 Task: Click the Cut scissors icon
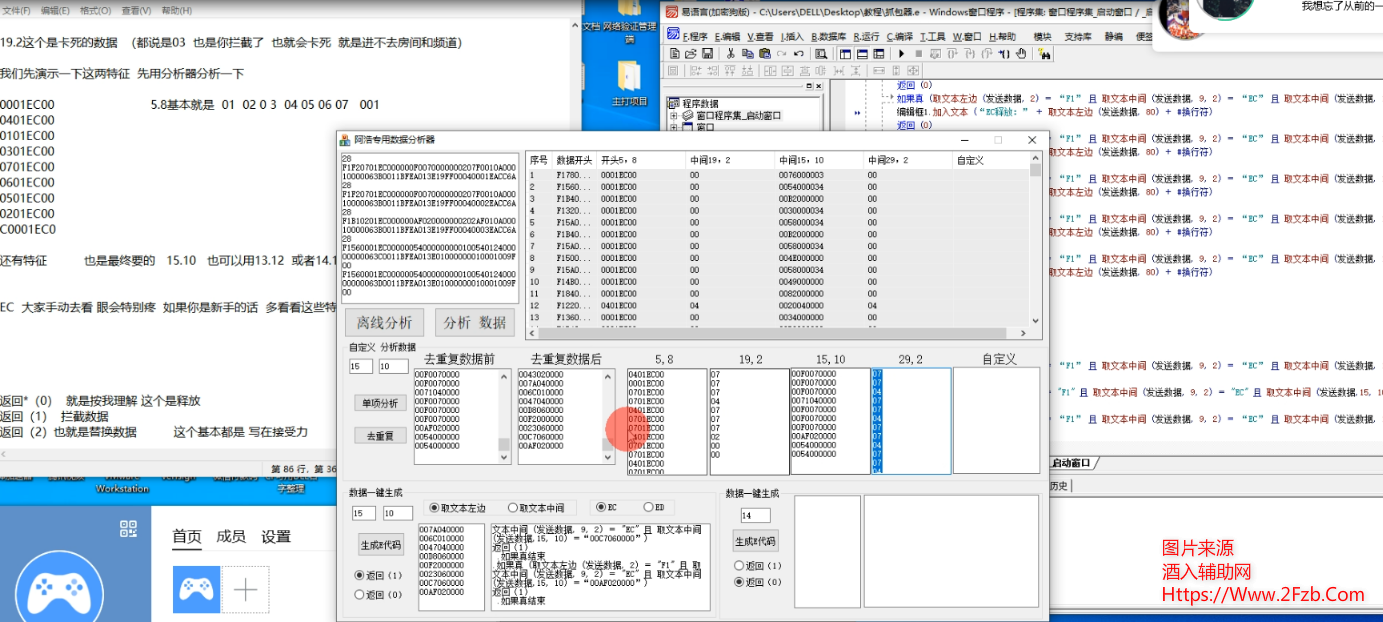click(731, 53)
